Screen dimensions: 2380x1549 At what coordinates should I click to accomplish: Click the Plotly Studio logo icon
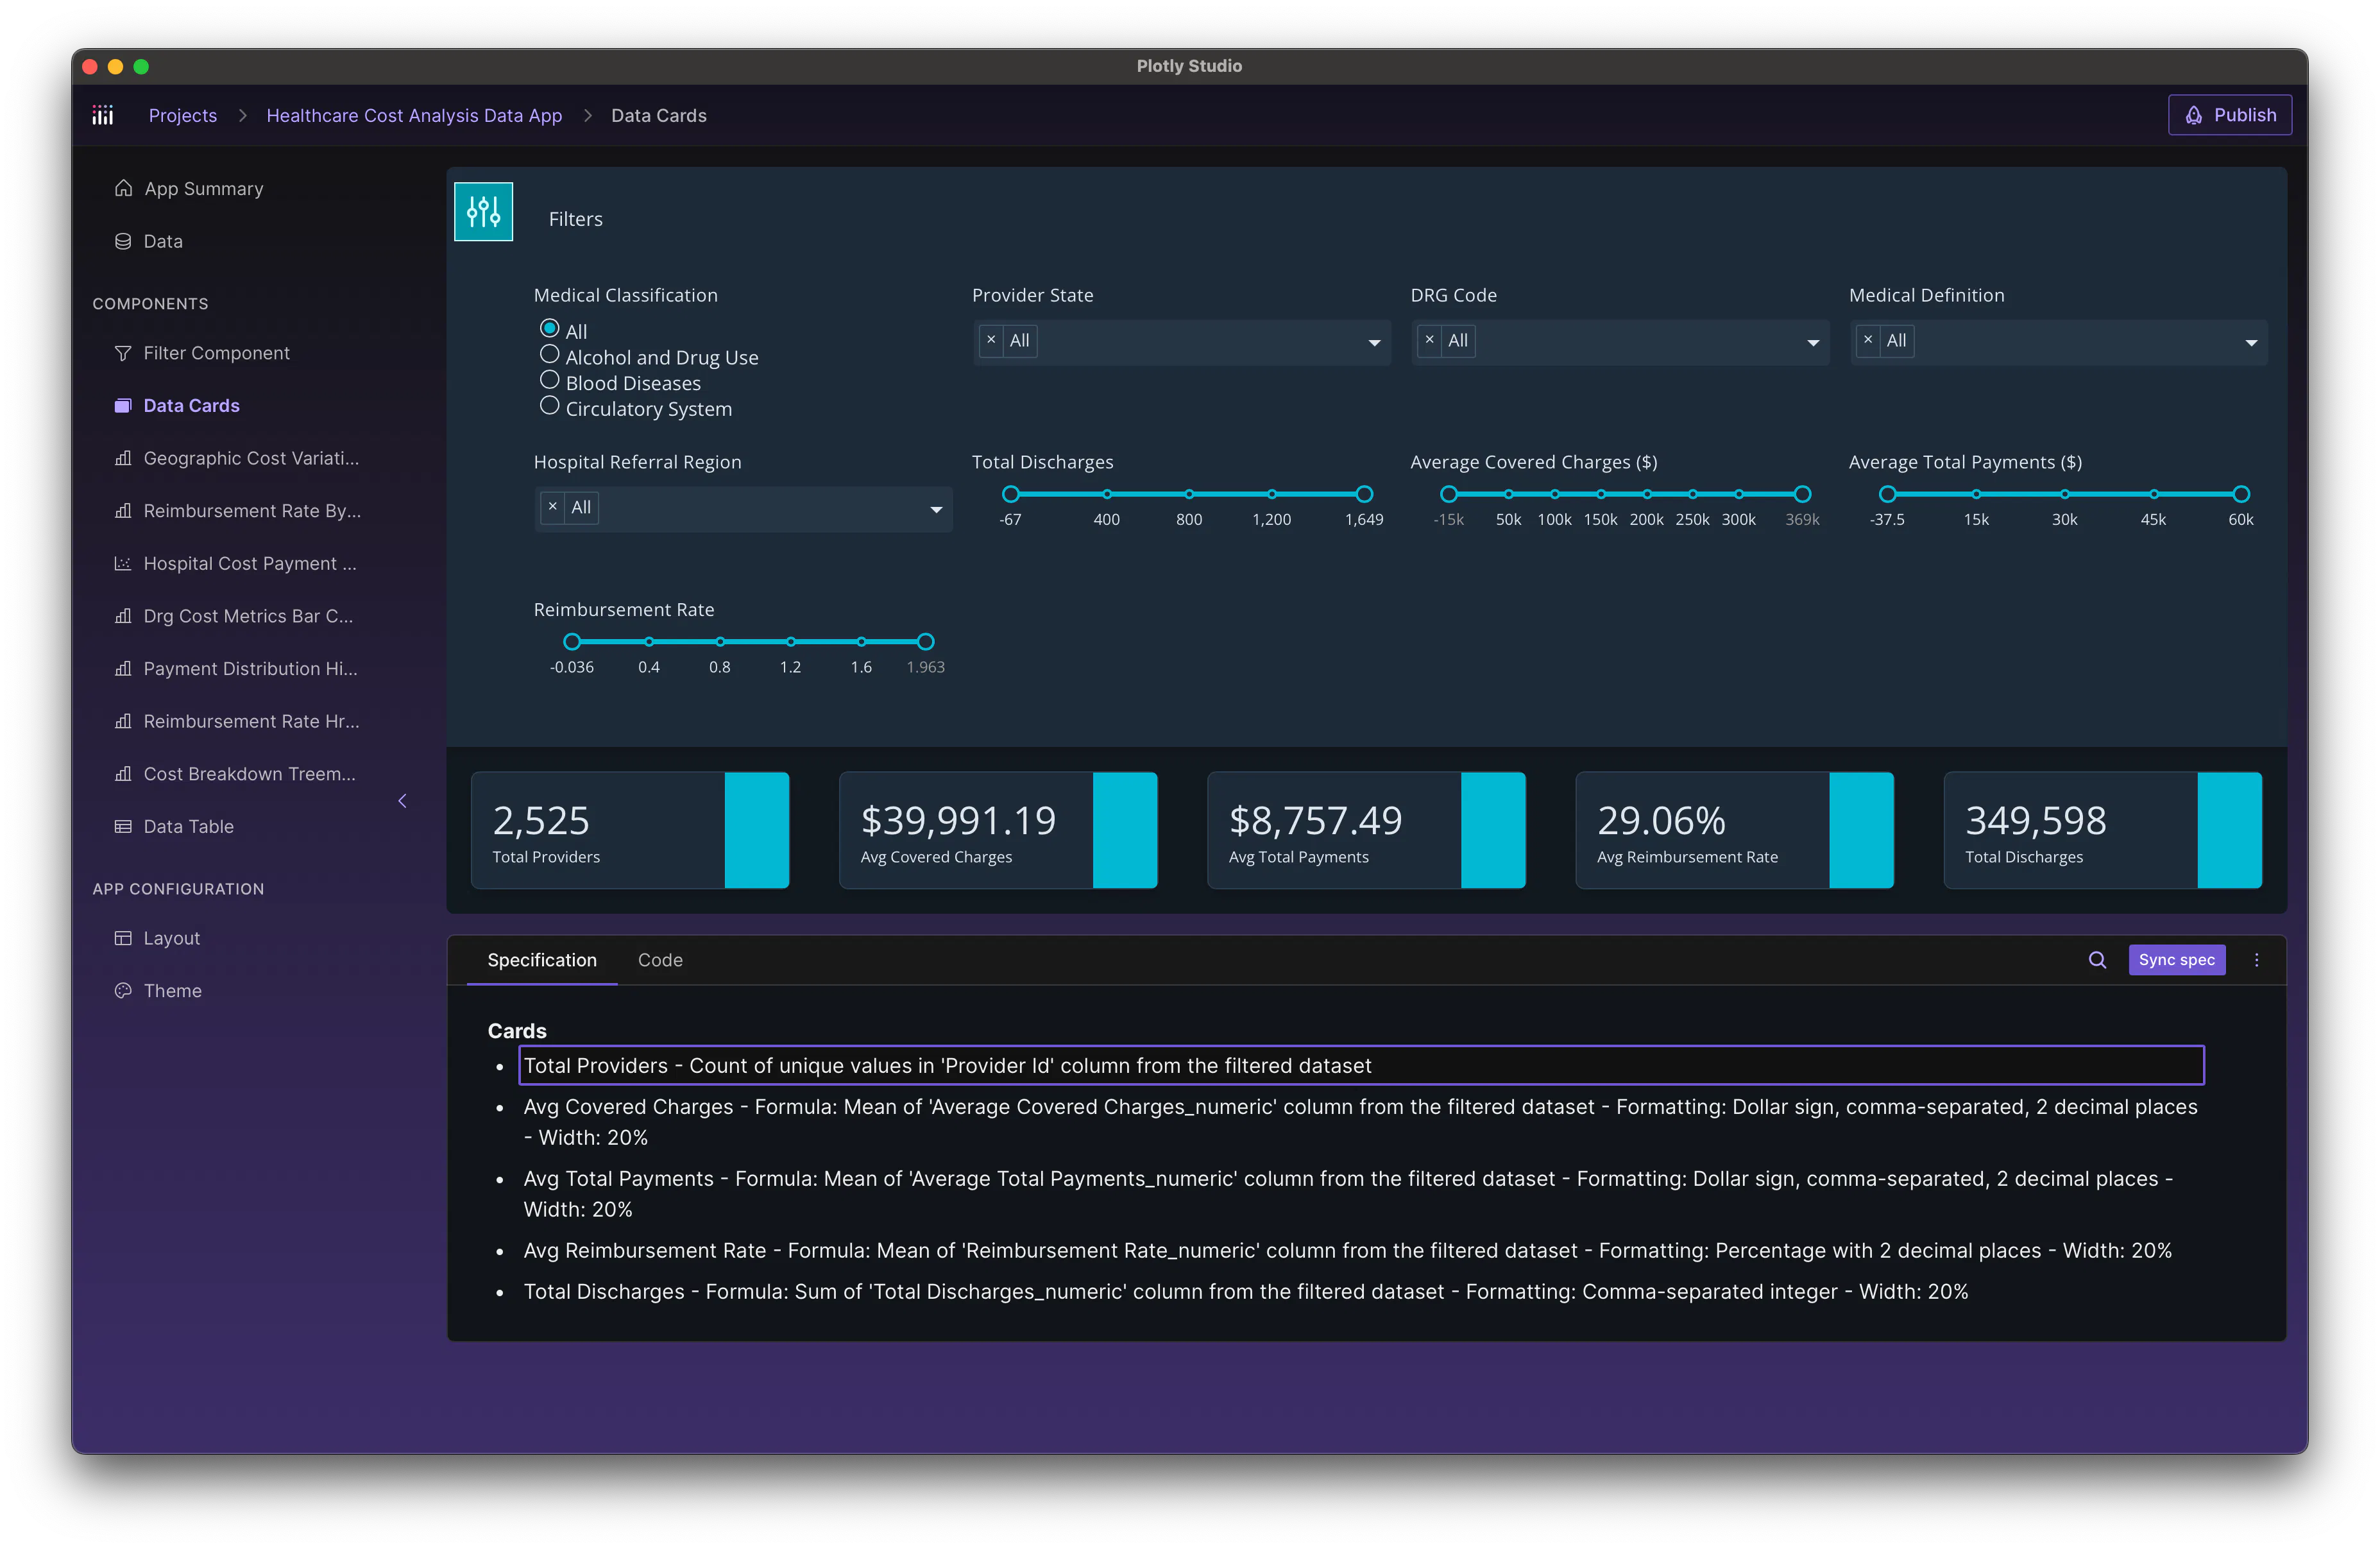[x=103, y=115]
